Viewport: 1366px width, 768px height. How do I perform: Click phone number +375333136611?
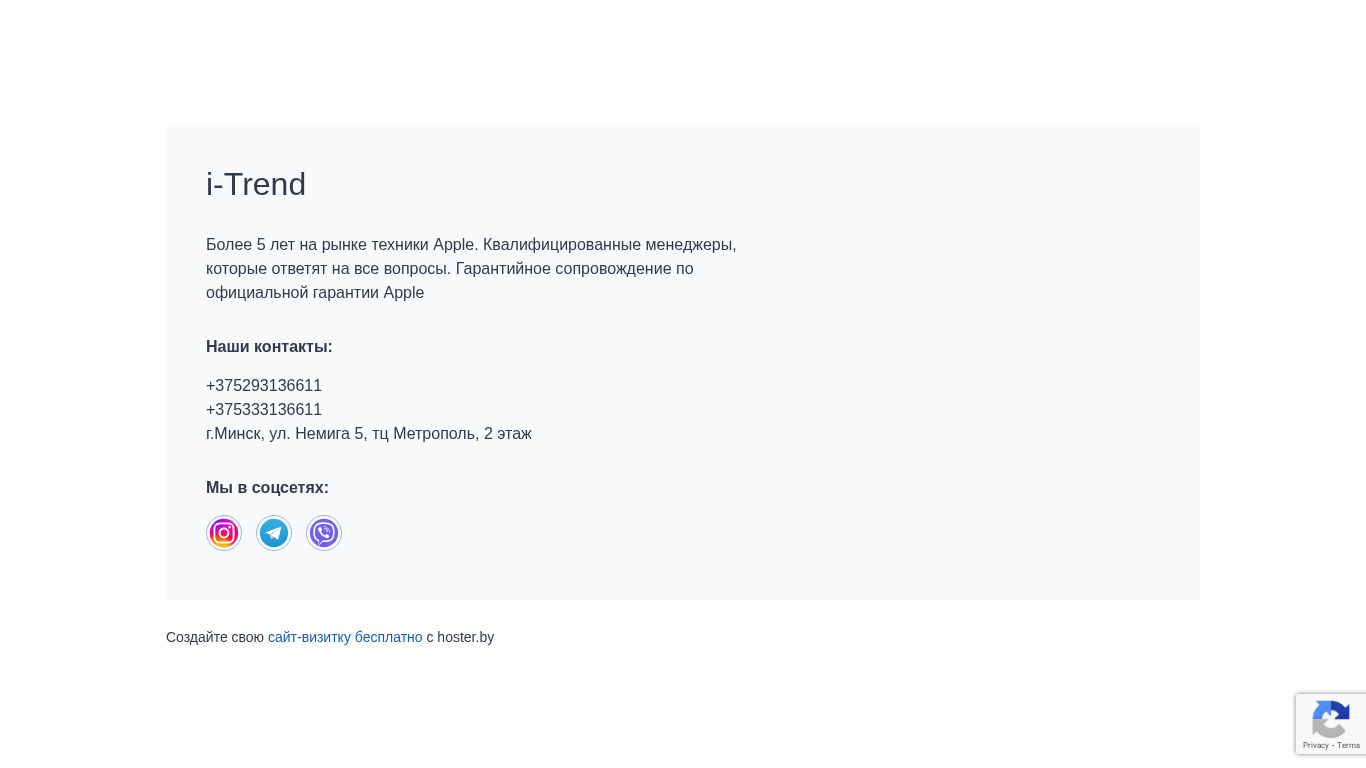click(x=264, y=410)
